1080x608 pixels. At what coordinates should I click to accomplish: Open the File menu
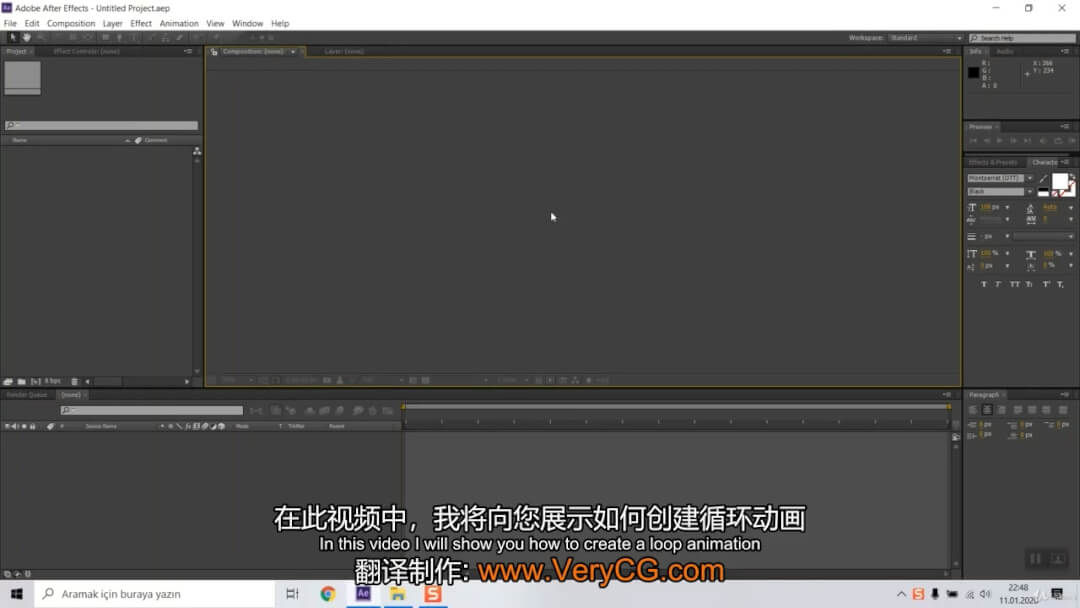pos(10,23)
